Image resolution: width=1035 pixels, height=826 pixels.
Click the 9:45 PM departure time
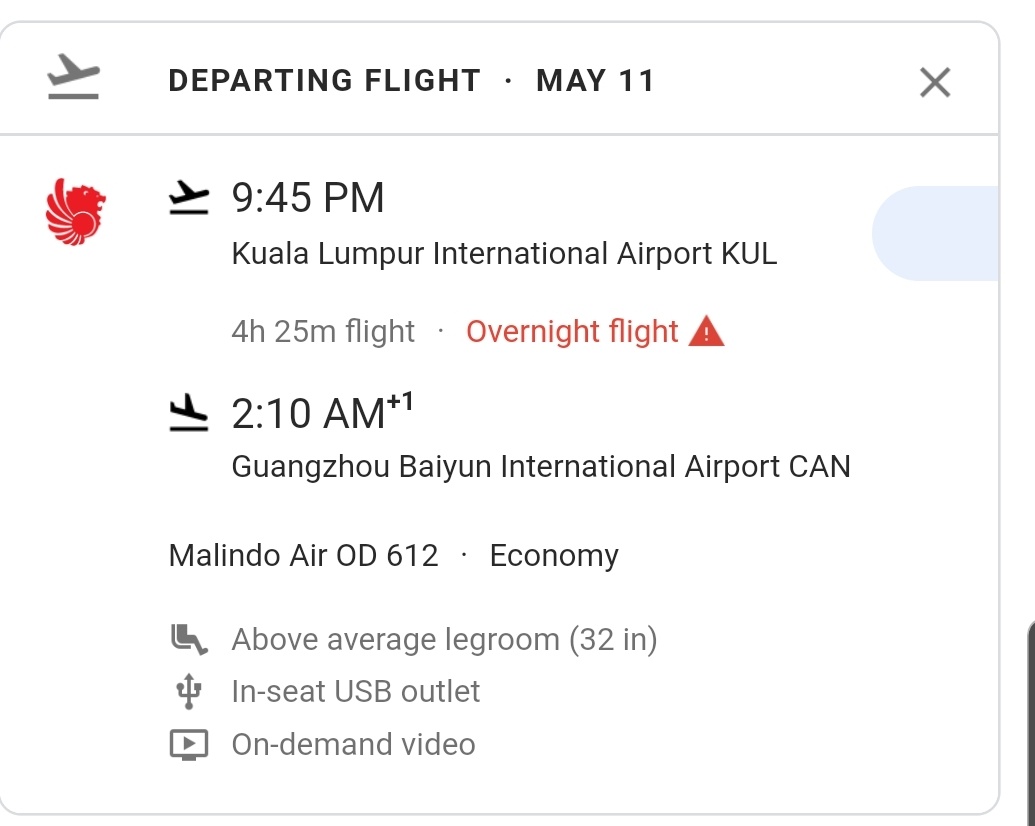(x=308, y=198)
